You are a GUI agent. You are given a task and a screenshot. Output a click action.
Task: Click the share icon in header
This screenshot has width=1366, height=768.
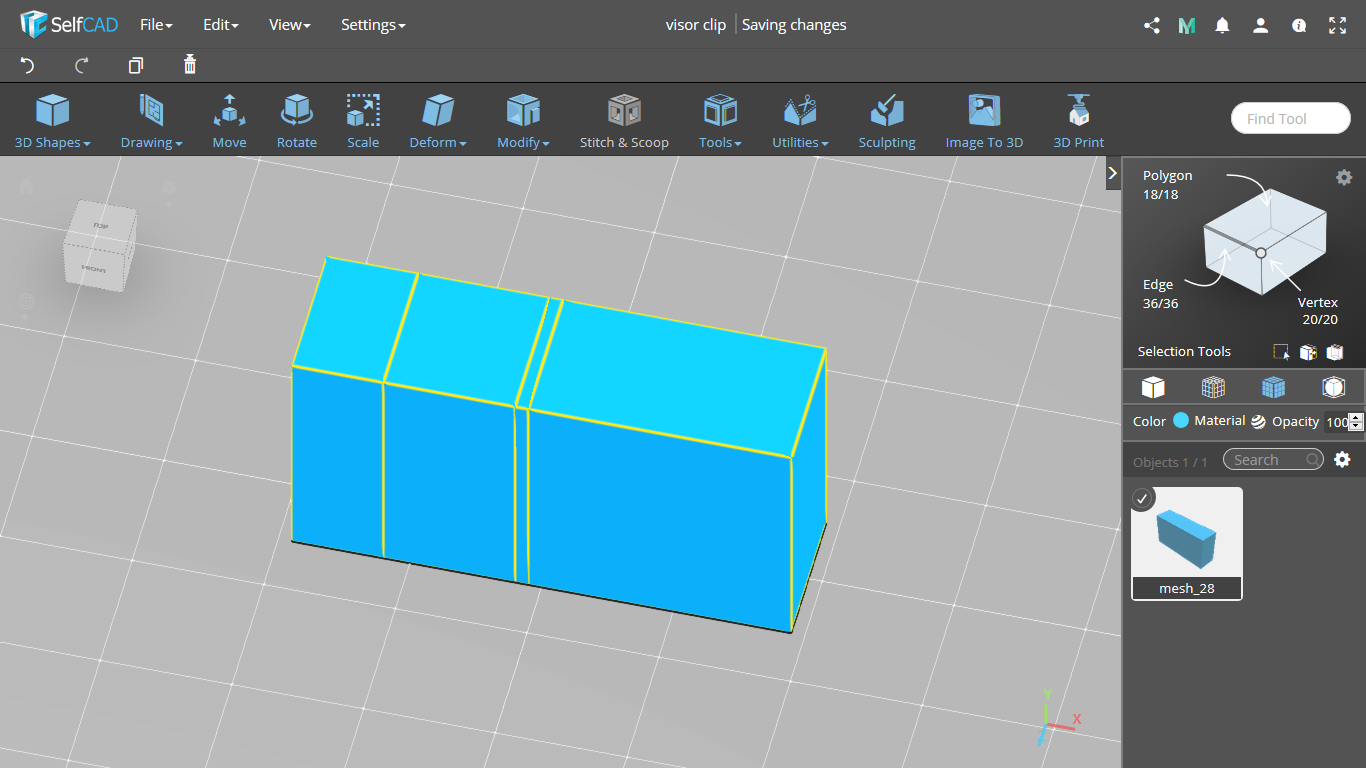[x=1151, y=26]
